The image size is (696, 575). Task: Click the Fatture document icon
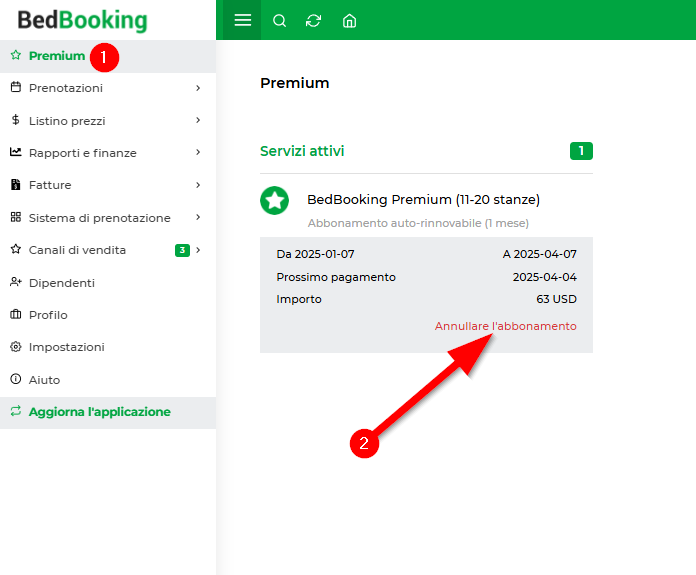pyautogui.click(x=16, y=184)
